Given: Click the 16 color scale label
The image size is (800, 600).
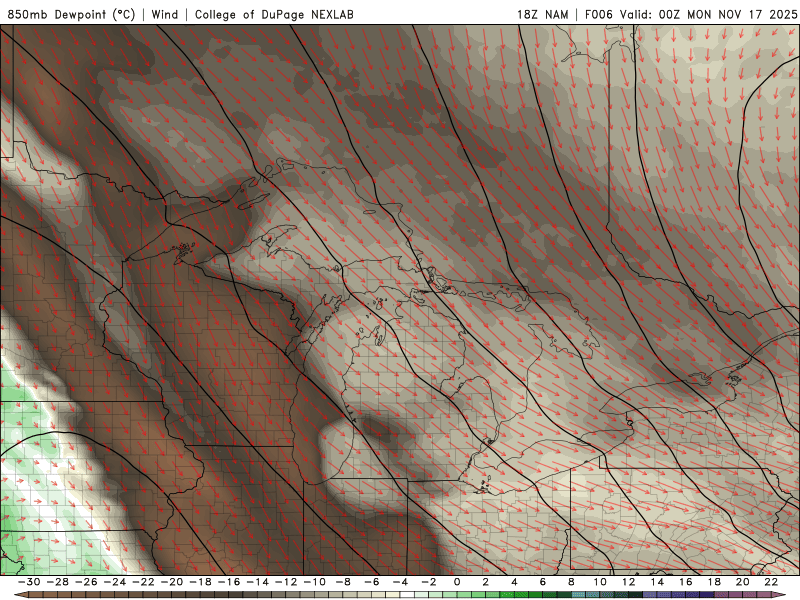Looking at the screenshot, I should [x=686, y=582].
